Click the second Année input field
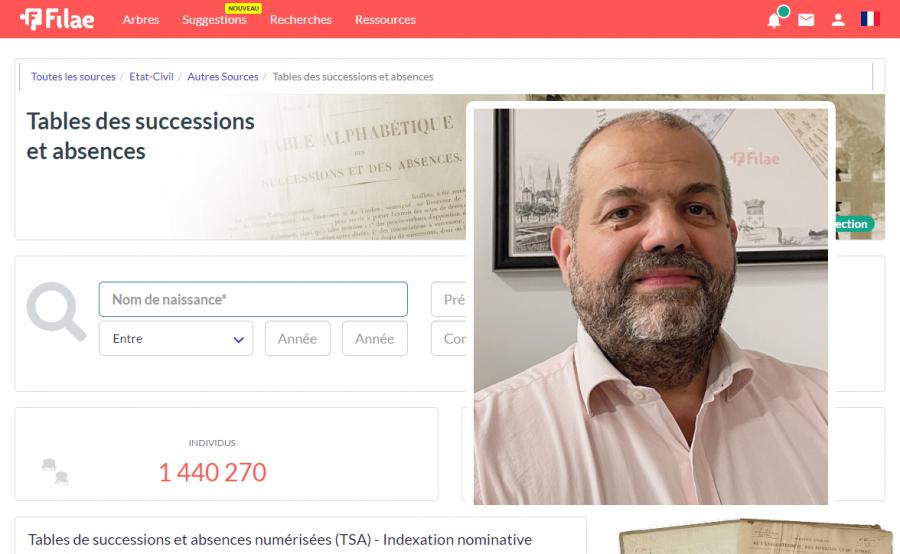 point(375,338)
